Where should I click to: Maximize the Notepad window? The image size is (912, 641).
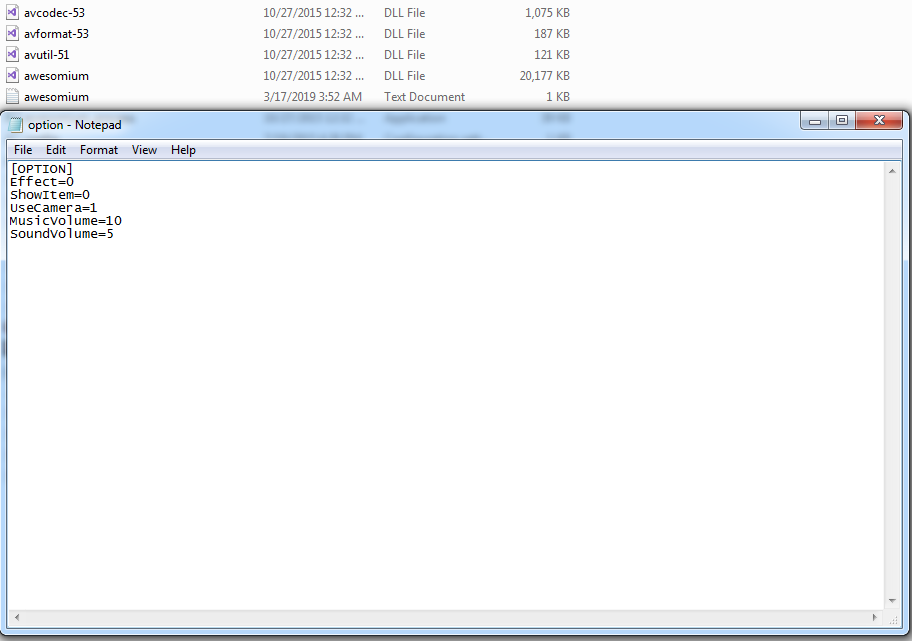[841, 120]
